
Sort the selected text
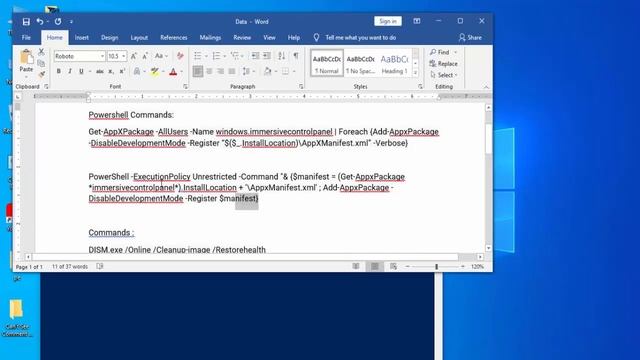(x=282, y=56)
